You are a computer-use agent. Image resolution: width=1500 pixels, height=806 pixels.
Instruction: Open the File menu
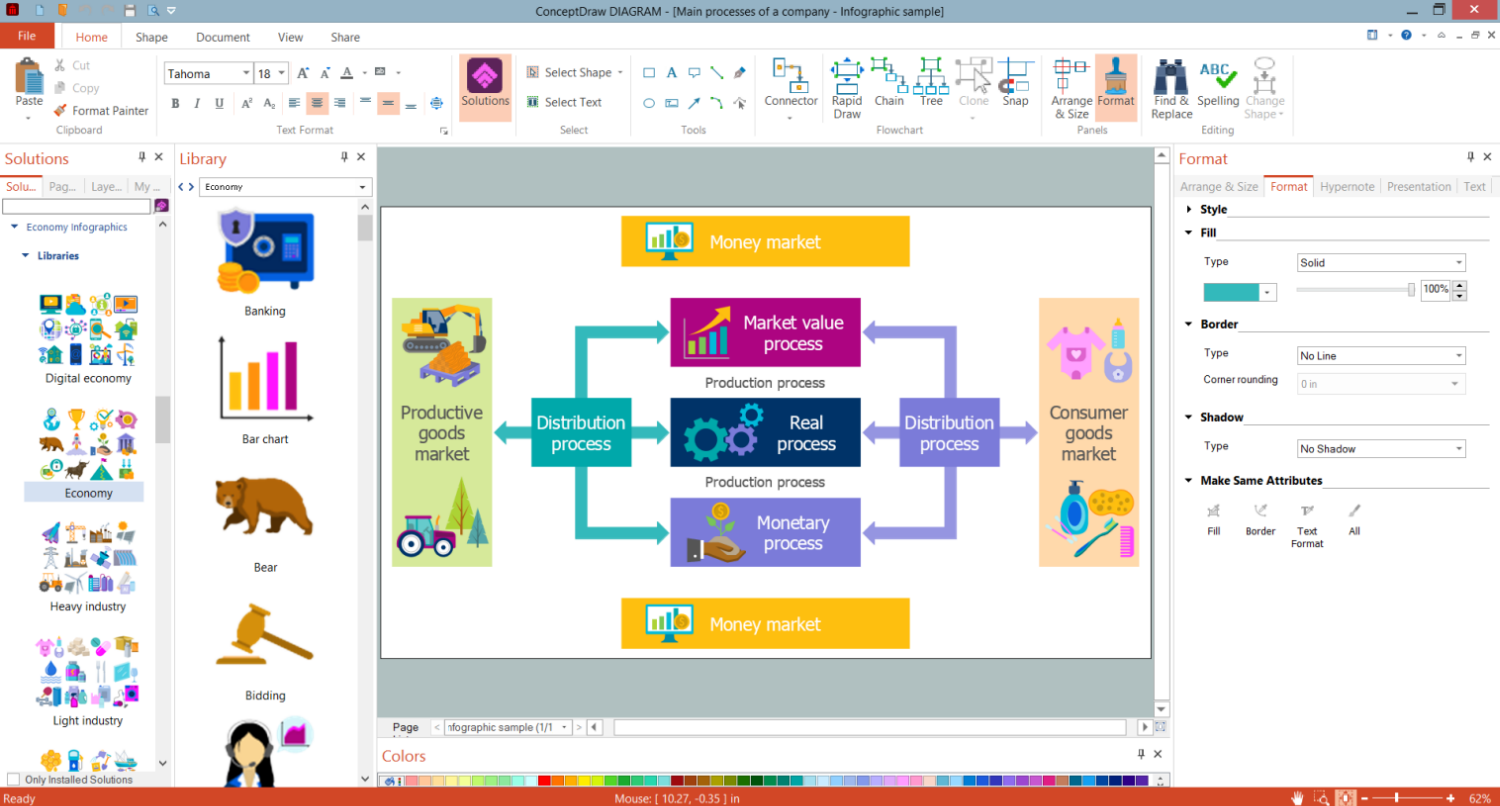[x=27, y=36]
